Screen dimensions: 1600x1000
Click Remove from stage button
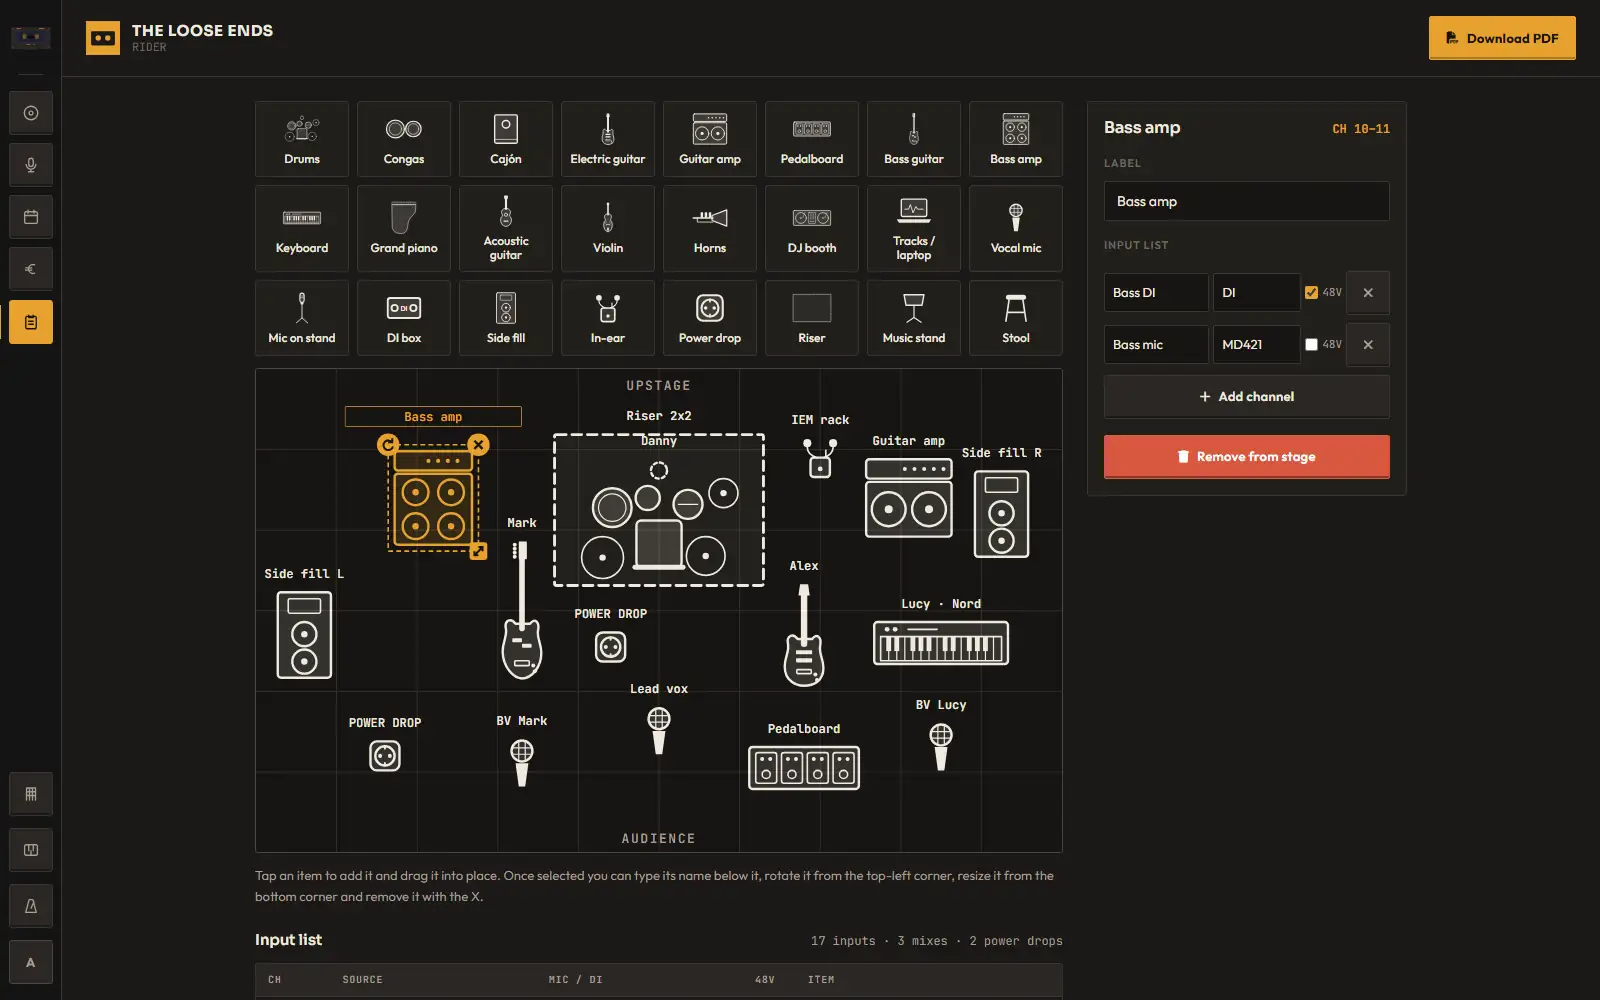coord(1247,457)
